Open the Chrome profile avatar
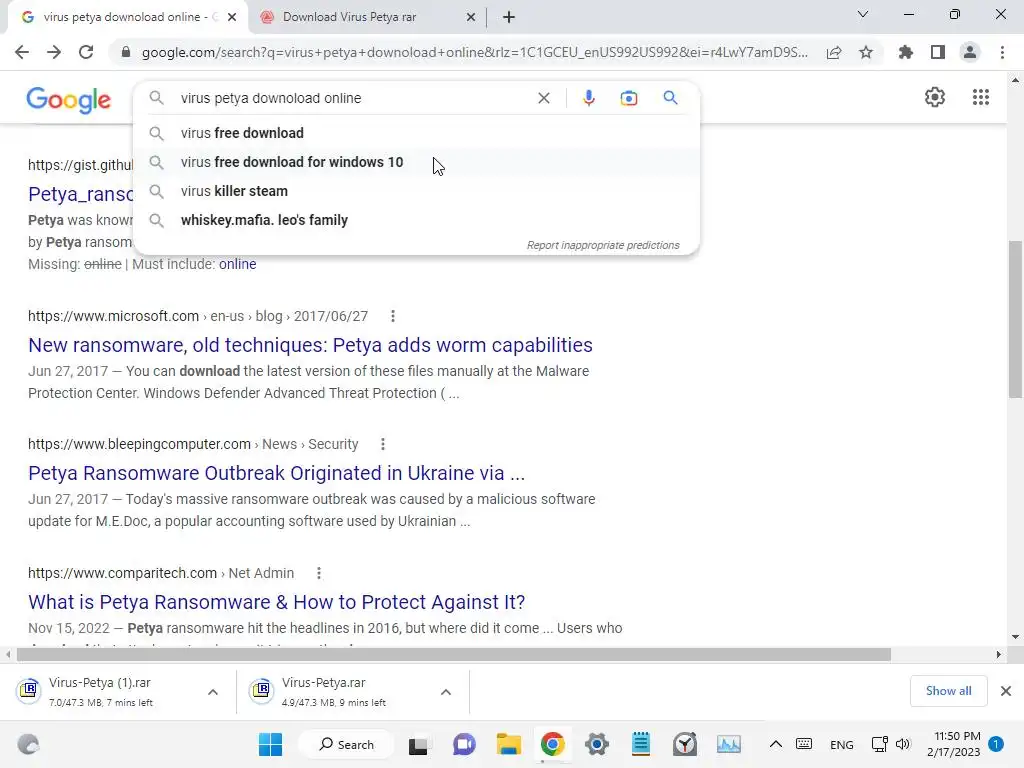Viewport: 1024px width, 768px height. pyautogui.click(x=970, y=52)
